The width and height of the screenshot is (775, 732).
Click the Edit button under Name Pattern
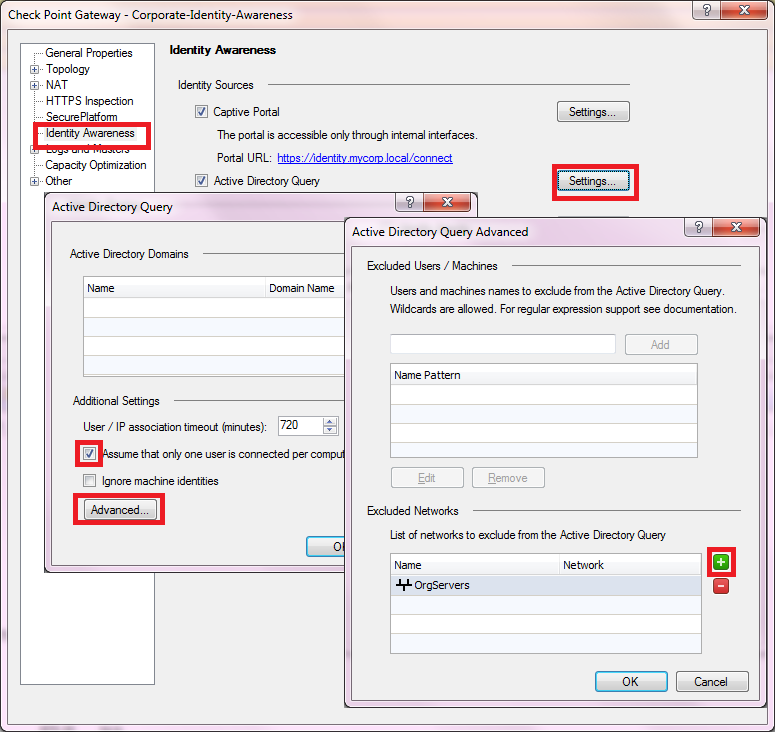(x=427, y=478)
